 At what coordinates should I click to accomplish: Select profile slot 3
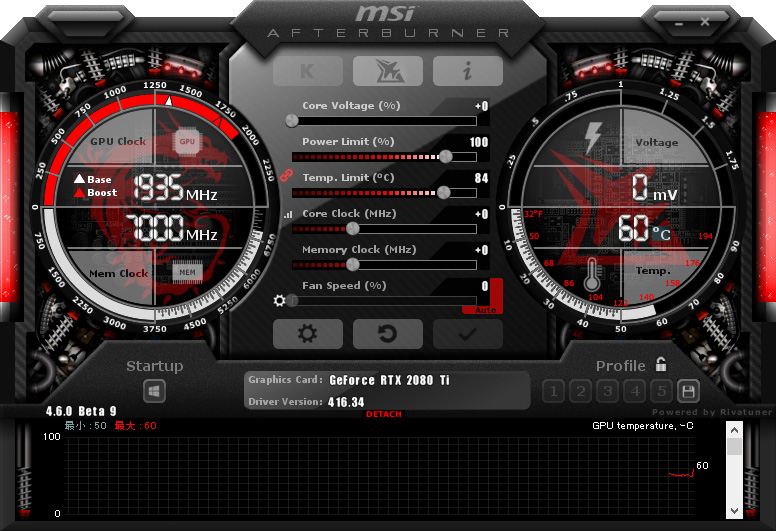tap(608, 391)
